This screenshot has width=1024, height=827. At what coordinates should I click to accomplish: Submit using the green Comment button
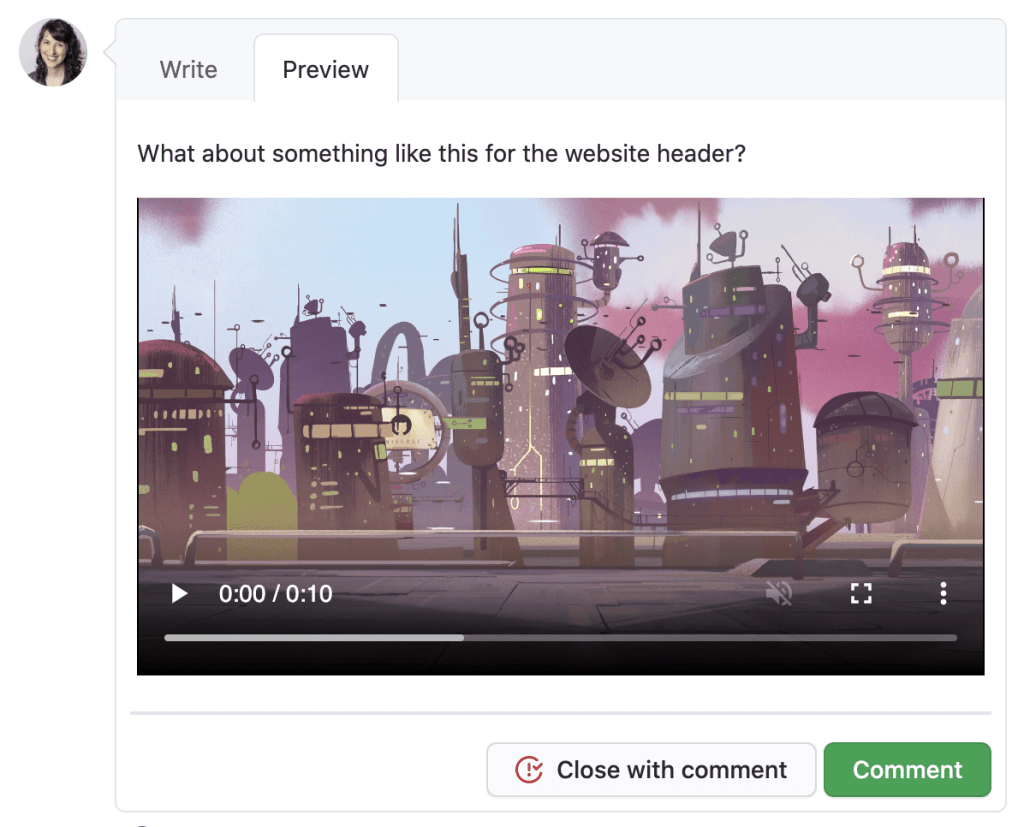(x=907, y=770)
